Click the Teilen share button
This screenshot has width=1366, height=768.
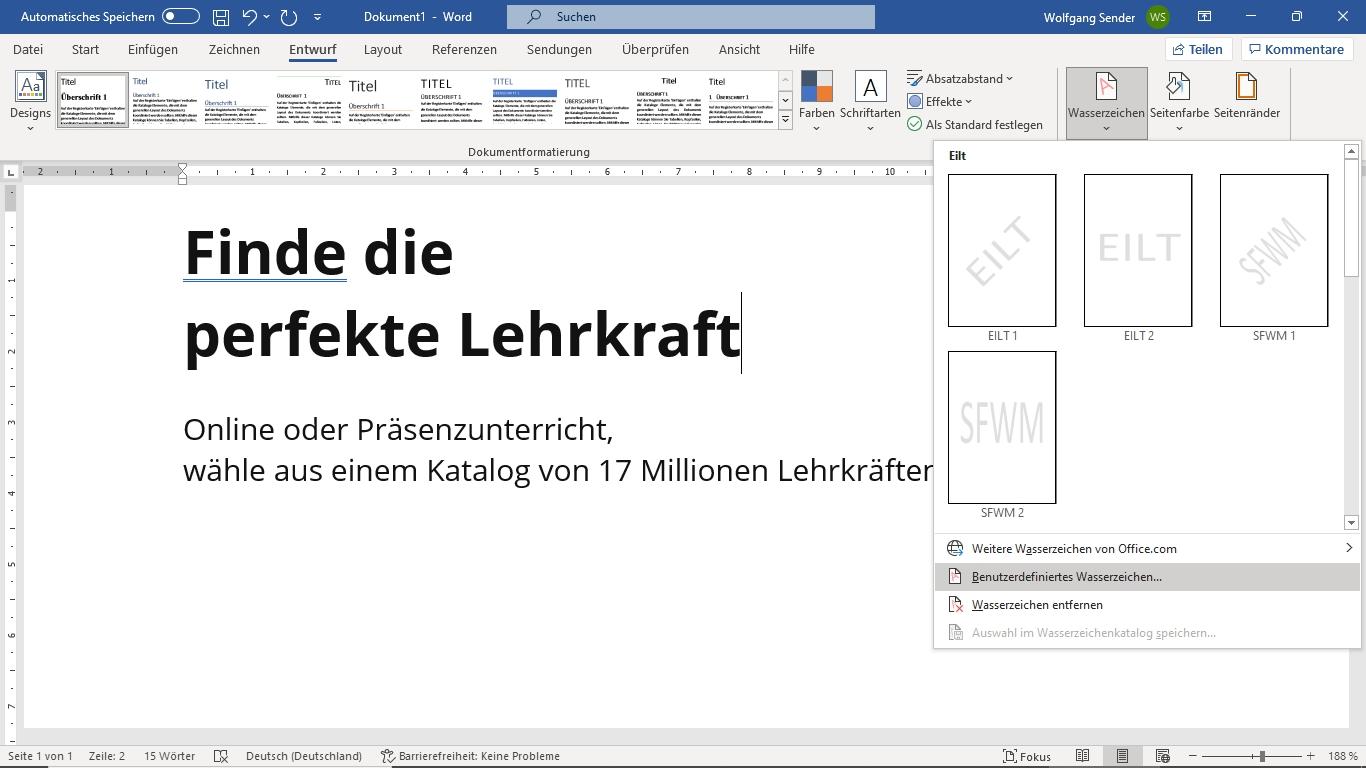(1197, 49)
